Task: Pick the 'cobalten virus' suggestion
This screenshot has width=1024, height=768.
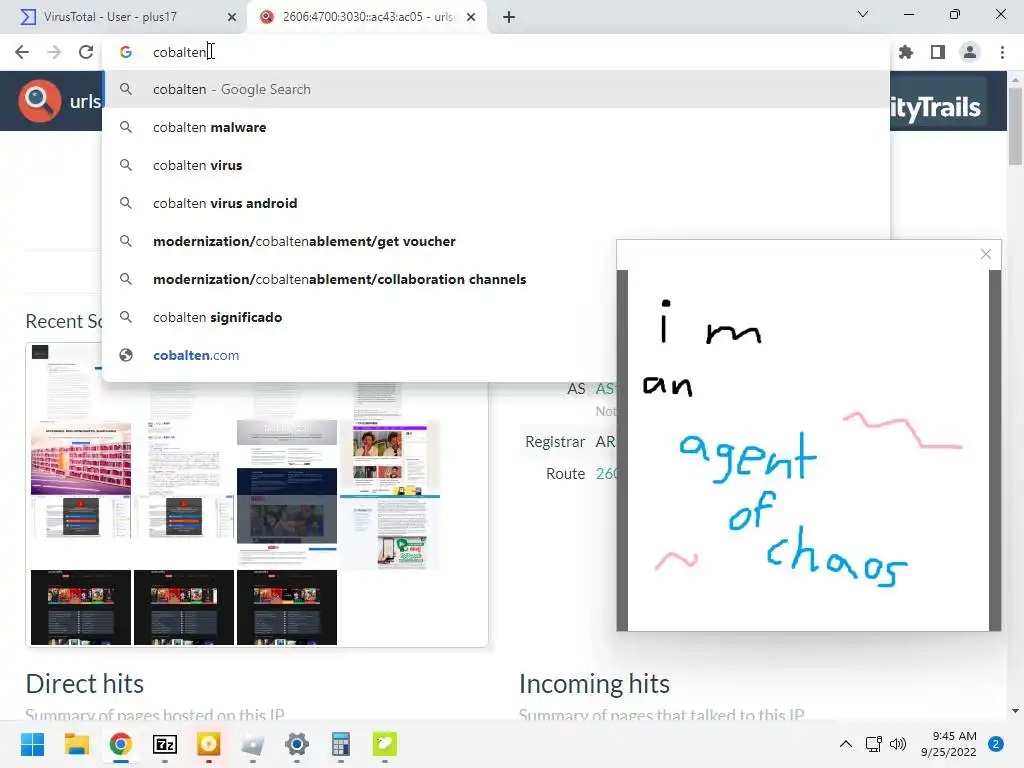Action: pos(496,165)
